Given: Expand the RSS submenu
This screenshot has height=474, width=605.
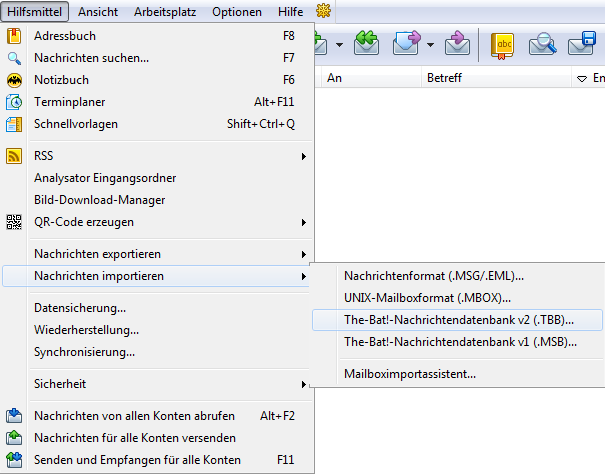Looking at the screenshot, I should 304,156.
